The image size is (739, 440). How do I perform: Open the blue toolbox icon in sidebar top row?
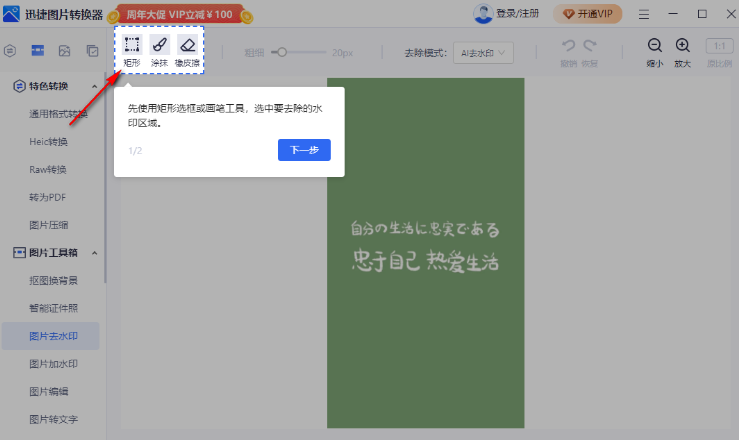click(38, 50)
